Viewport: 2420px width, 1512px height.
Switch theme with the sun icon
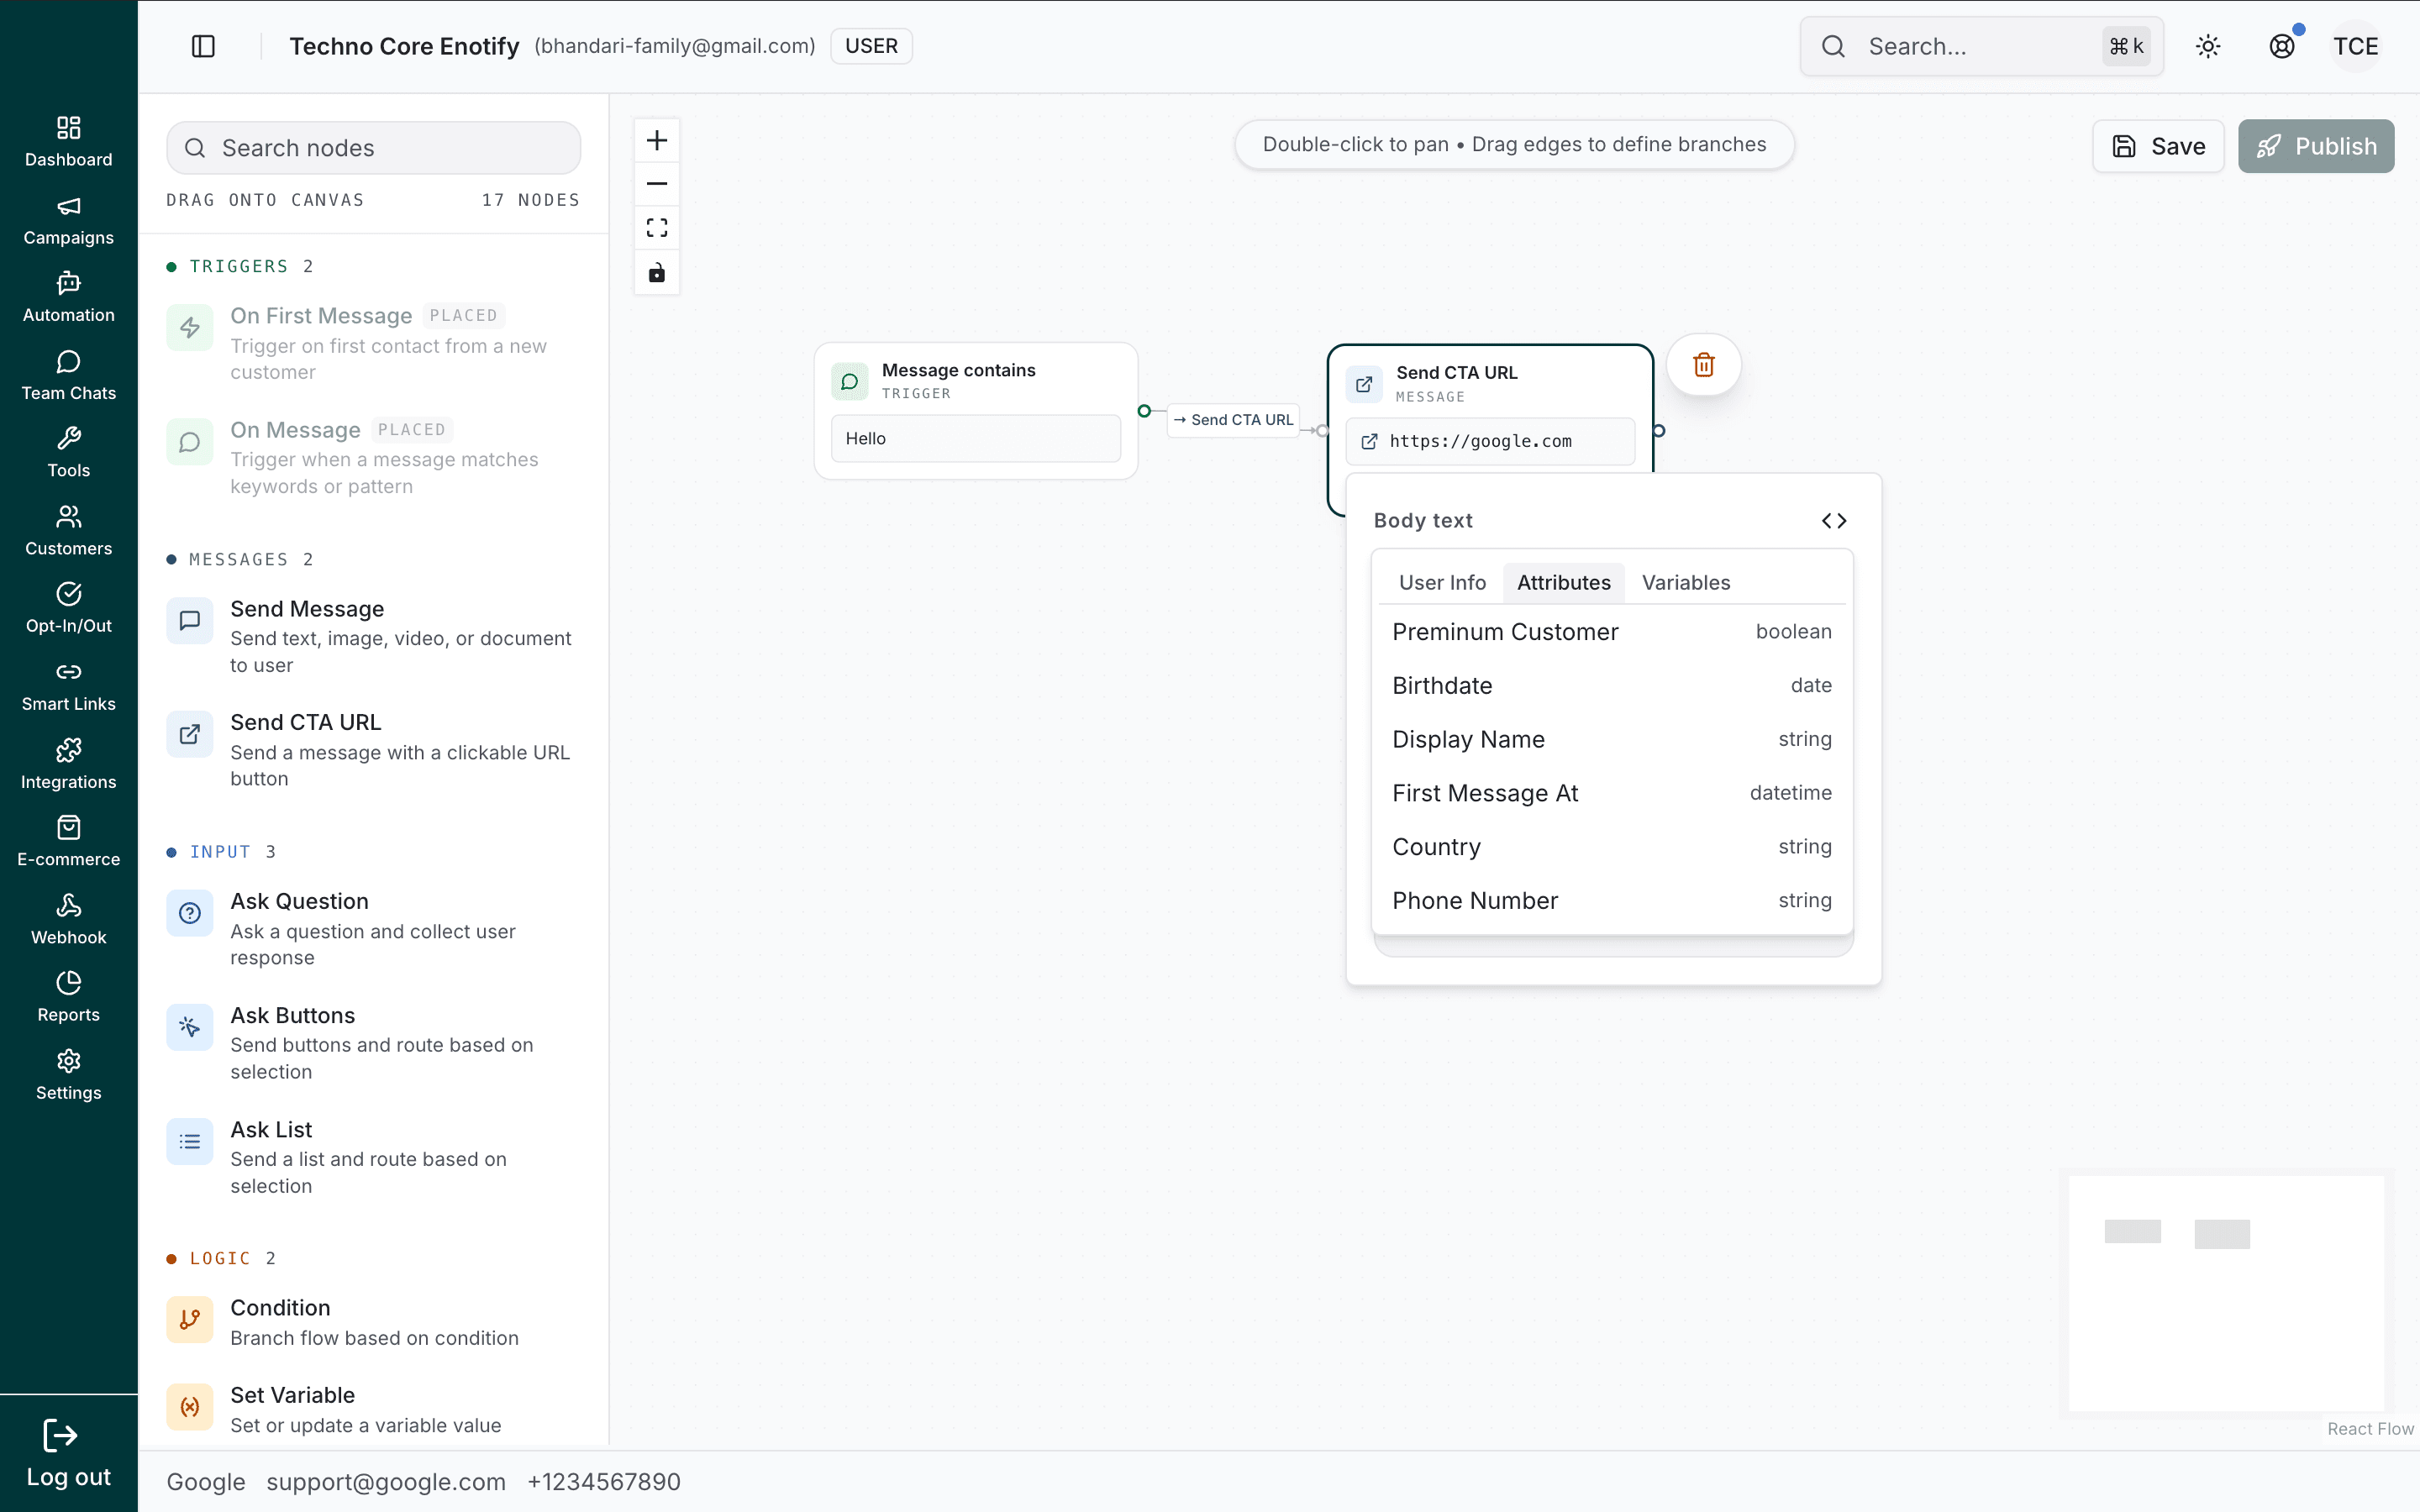pyautogui.click(x=2208, y=46)
